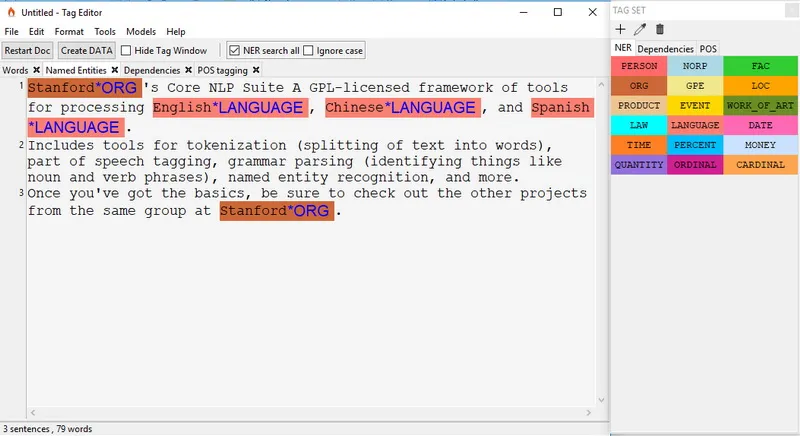The width and height of the screenshot is (800, 436).
Task: Pick the CARDINAL tag swatch
Action: (760, 165)
